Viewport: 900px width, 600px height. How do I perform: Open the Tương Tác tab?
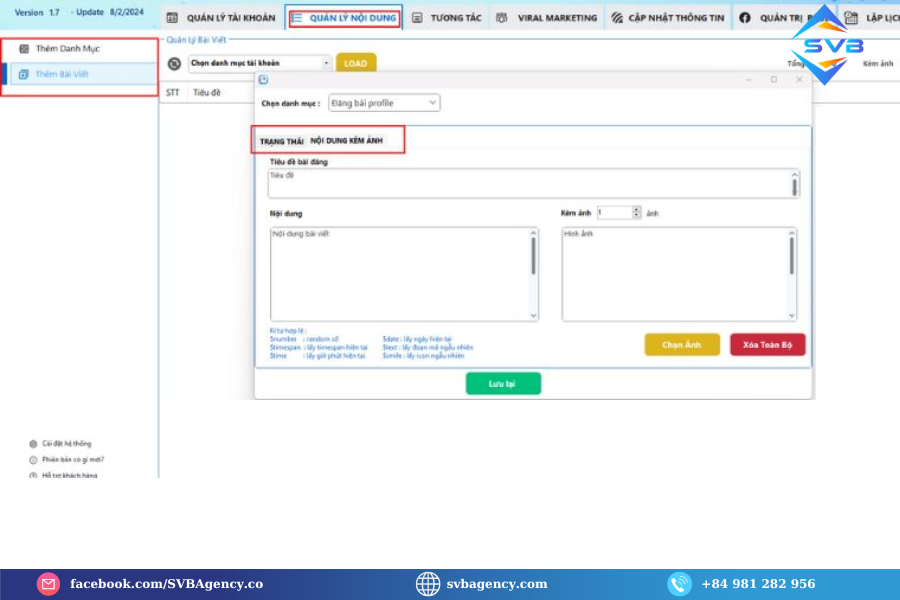tap(446, 18)
